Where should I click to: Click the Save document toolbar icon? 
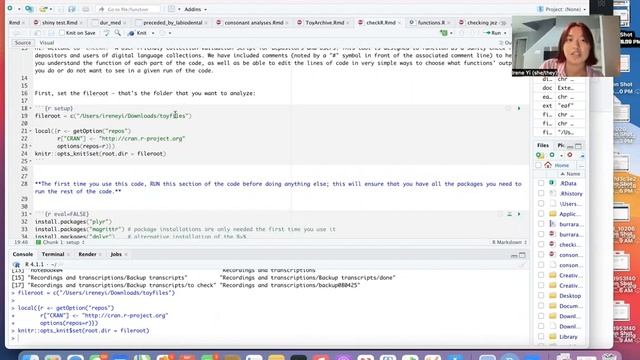72,9
